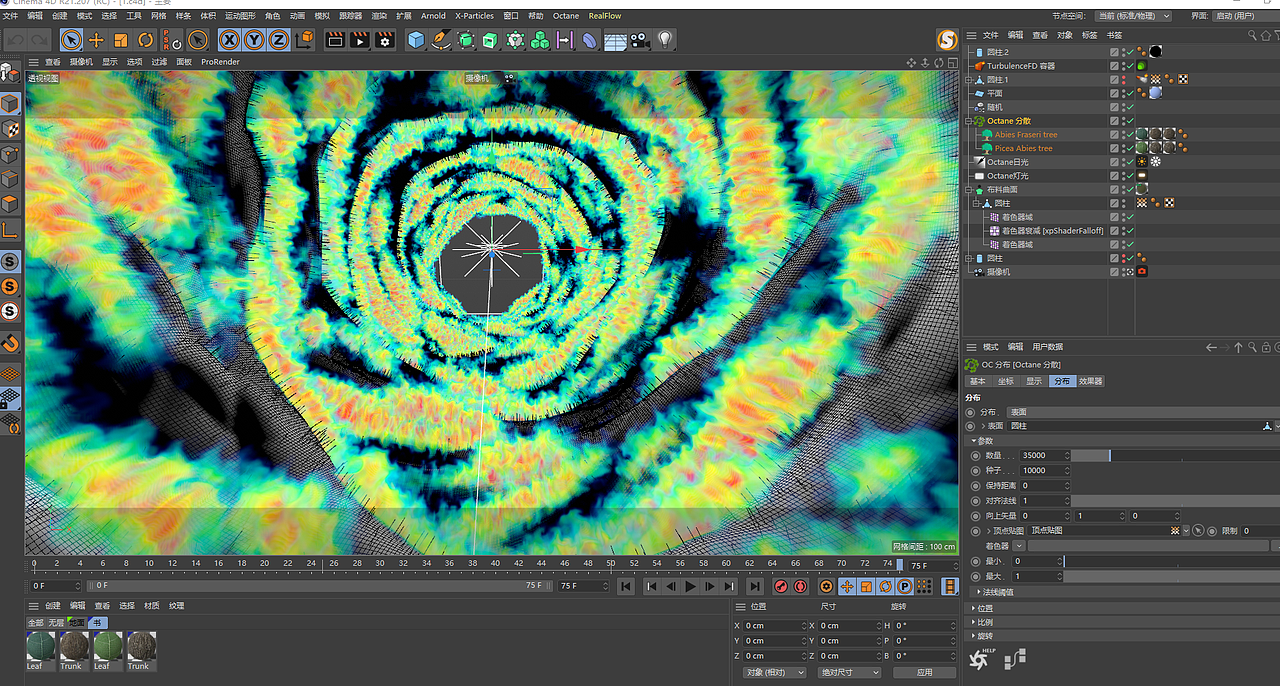The width and height of the screenshot is (1280, 686).
Task: Play the animation forward
Action: [690, 587]
